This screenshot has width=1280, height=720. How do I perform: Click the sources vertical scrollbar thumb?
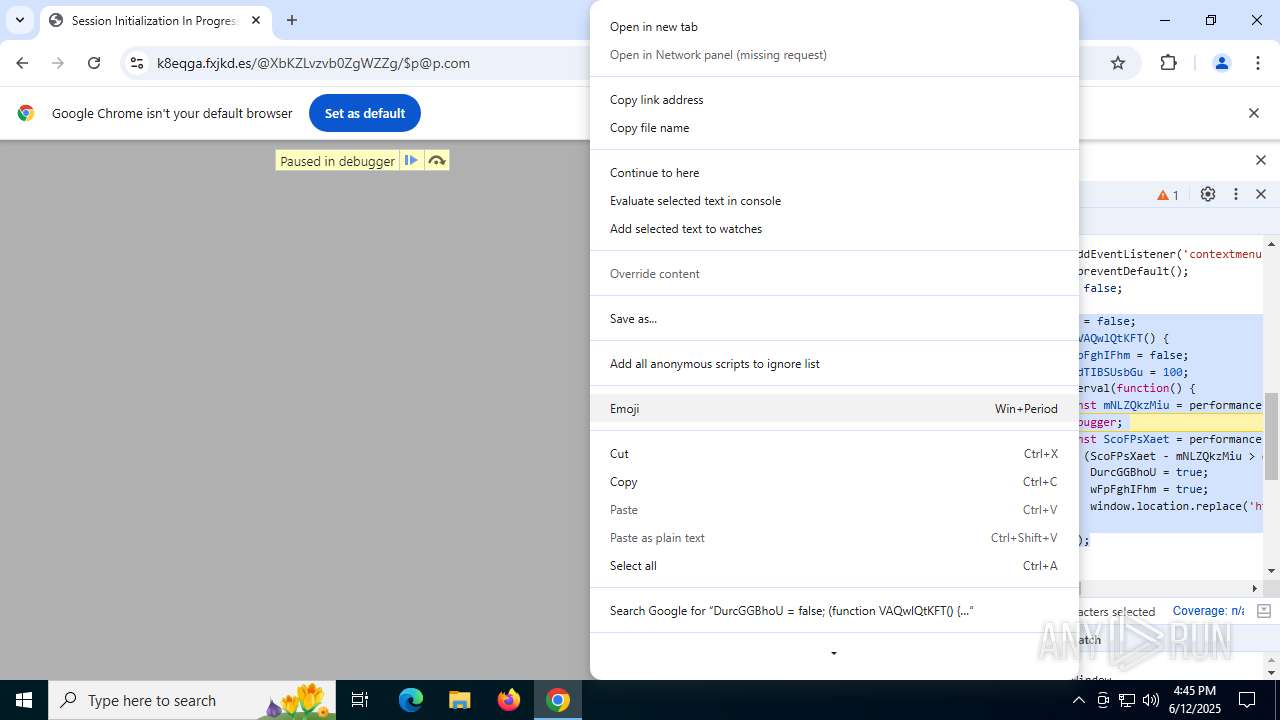pos(1272,437)
